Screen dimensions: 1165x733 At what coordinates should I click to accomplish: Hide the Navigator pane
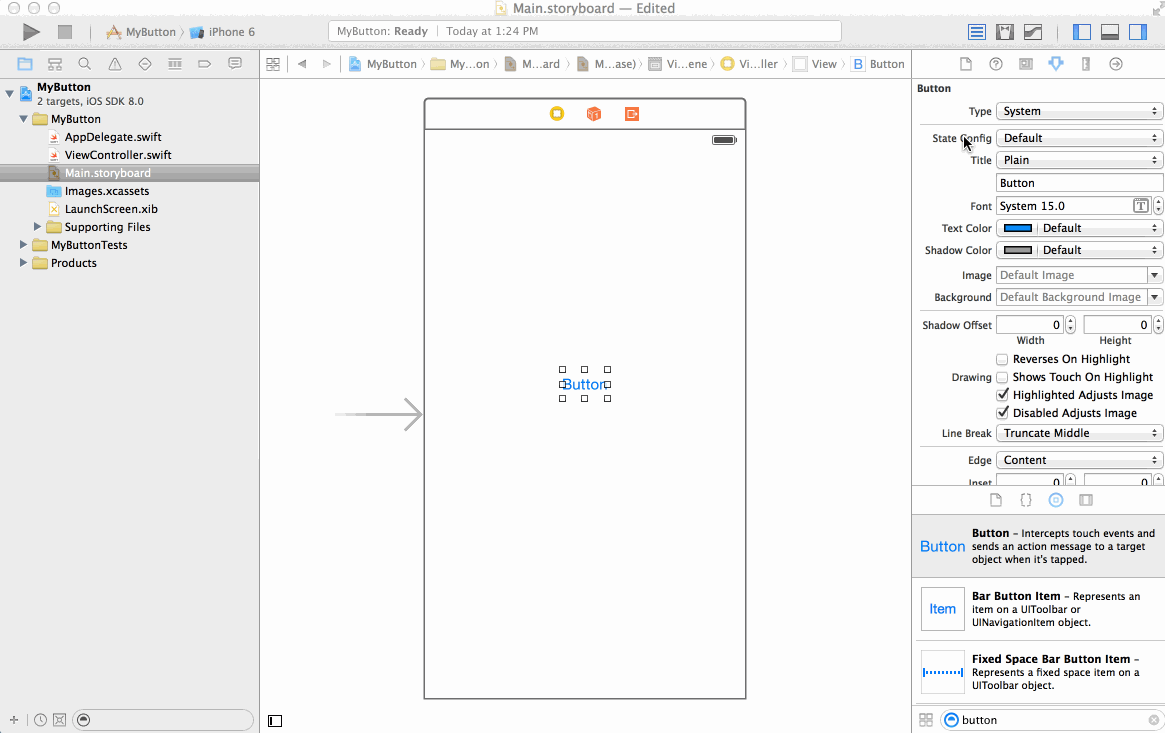pyautogui.click(x=1082, y=32)
